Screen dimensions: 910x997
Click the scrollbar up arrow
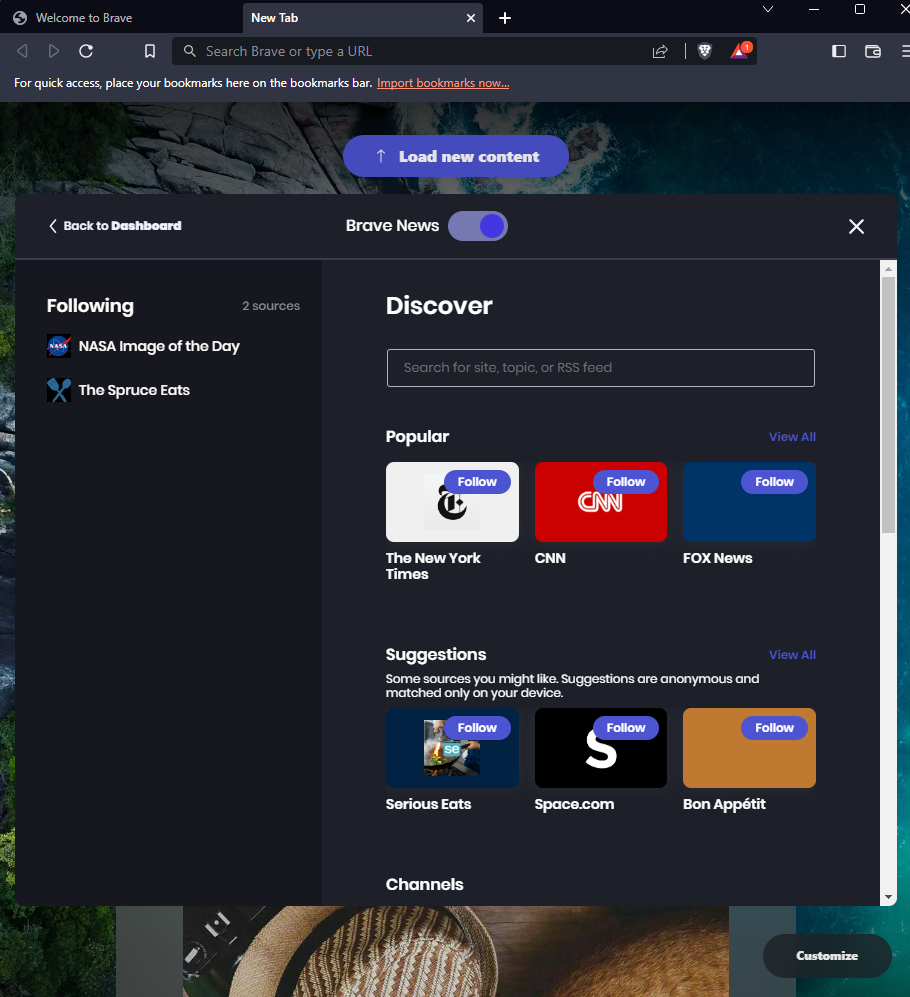(888, 269)
